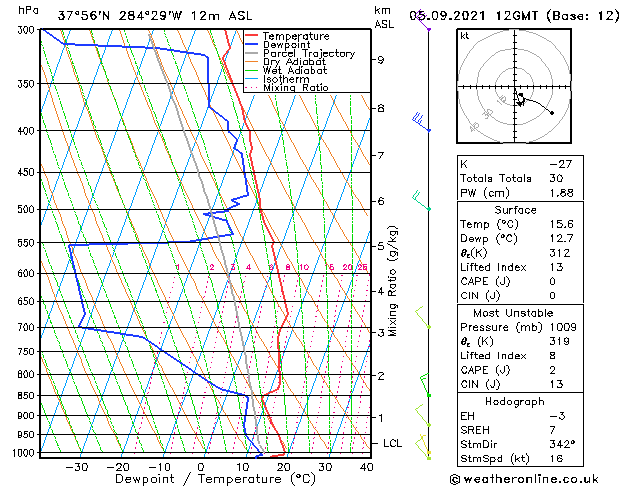Image resolution: width=629 pixels, height=486 pixels.
Task: Click the Temperature red legend line
Action: click(252, 36)
